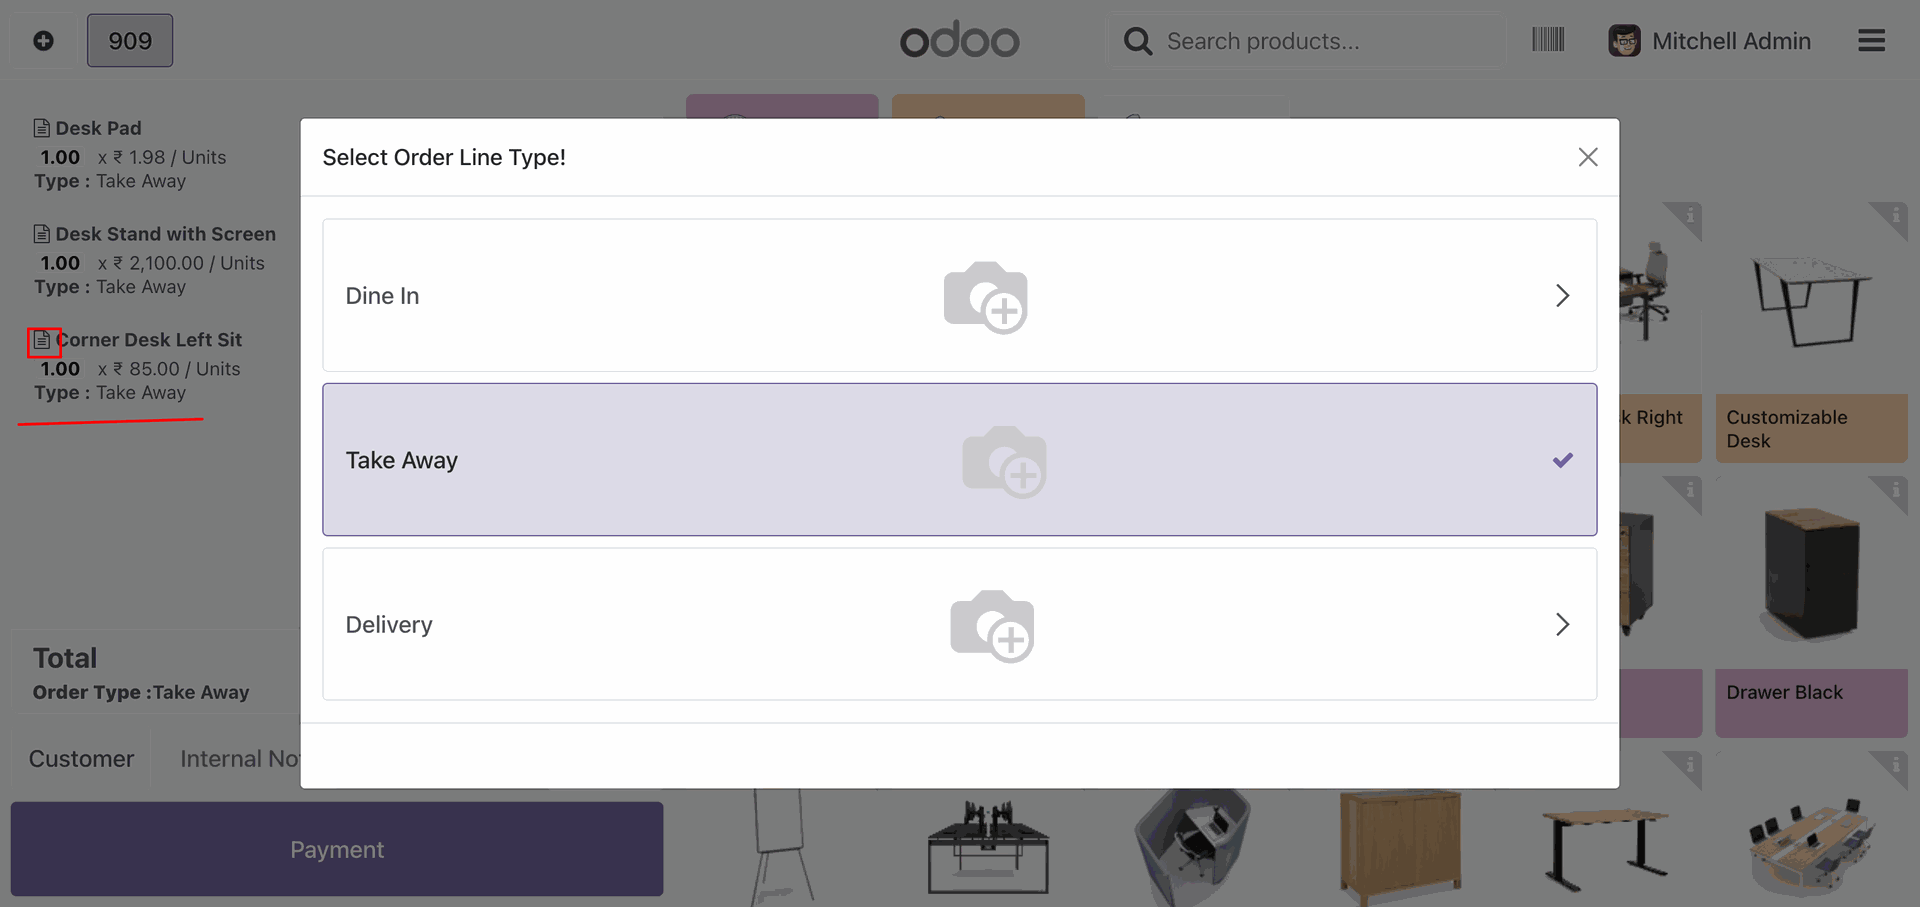Click note icon beside Desk Stand with Screen
This screenshot has height=907, width=1920.
(x=42, y=234)
